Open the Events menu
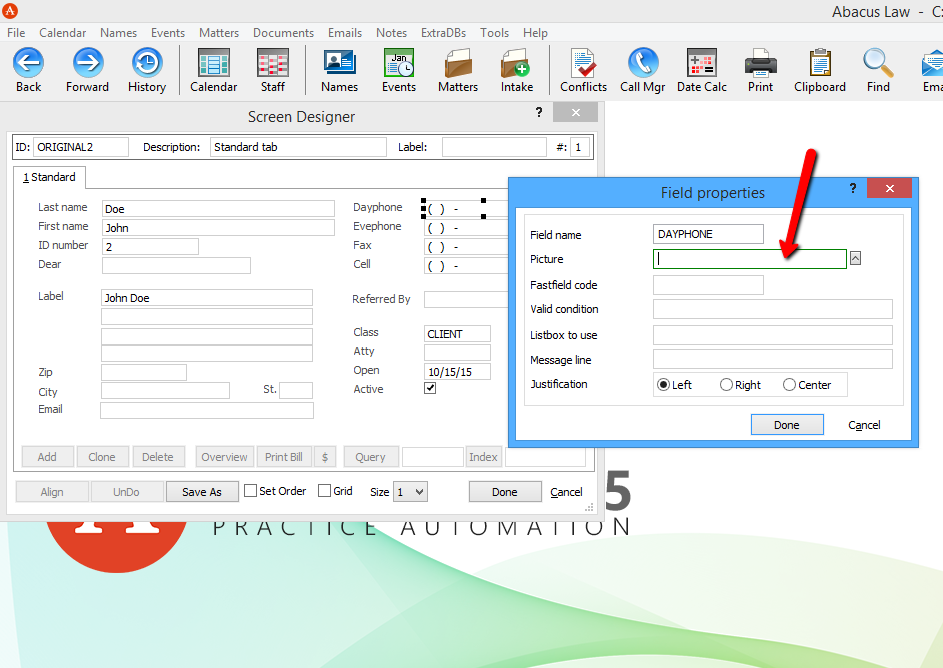This screenshot has width=943, height=668. coord(168,33)
